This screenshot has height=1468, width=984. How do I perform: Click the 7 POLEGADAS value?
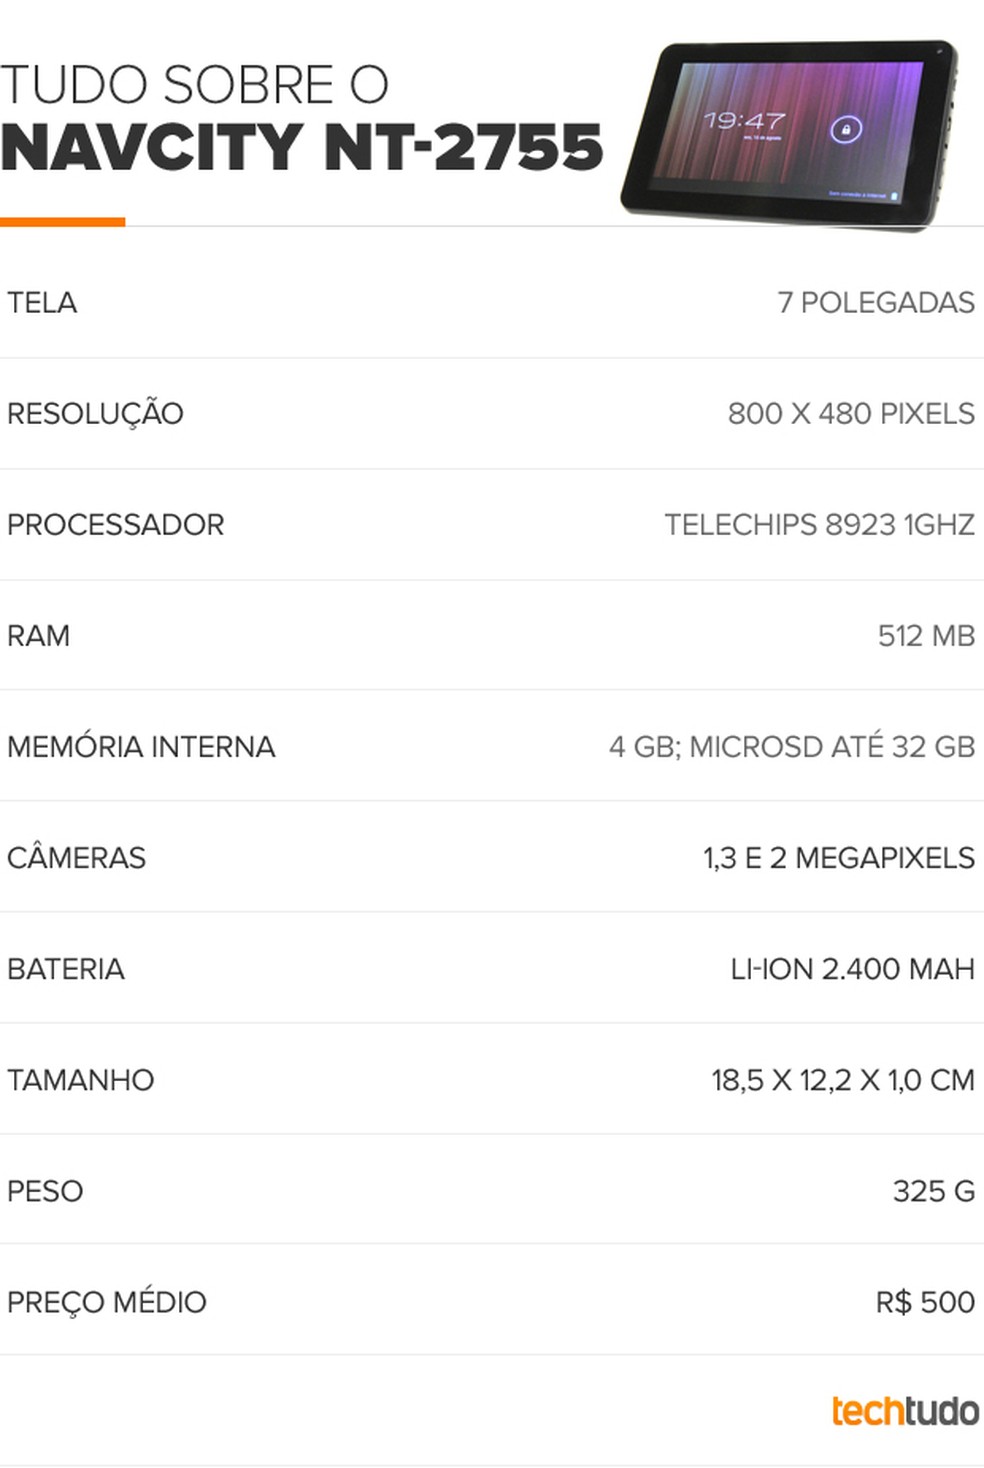pyautogui.click(x=876, y=303)
